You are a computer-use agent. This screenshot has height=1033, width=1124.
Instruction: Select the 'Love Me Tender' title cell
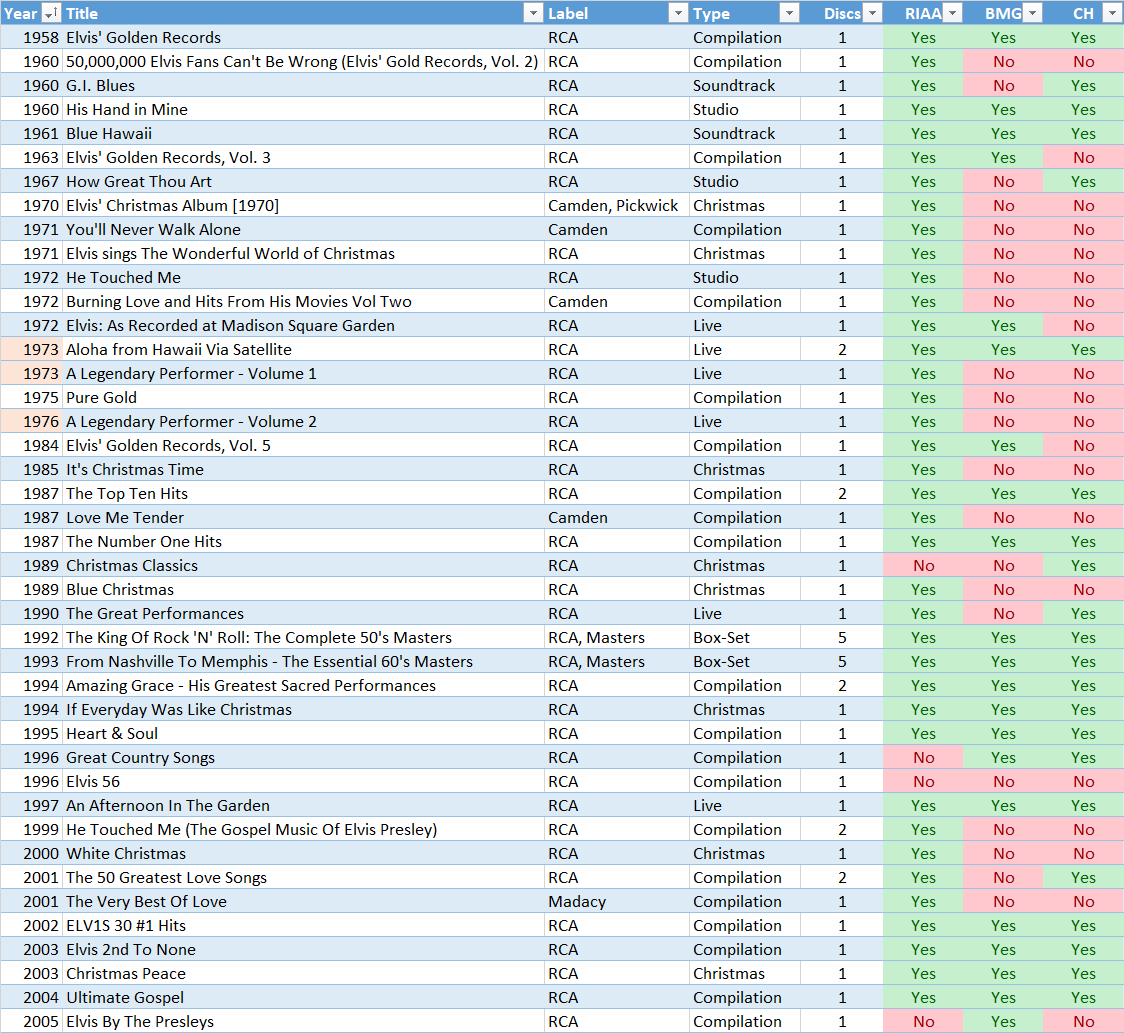click(303, 518)
